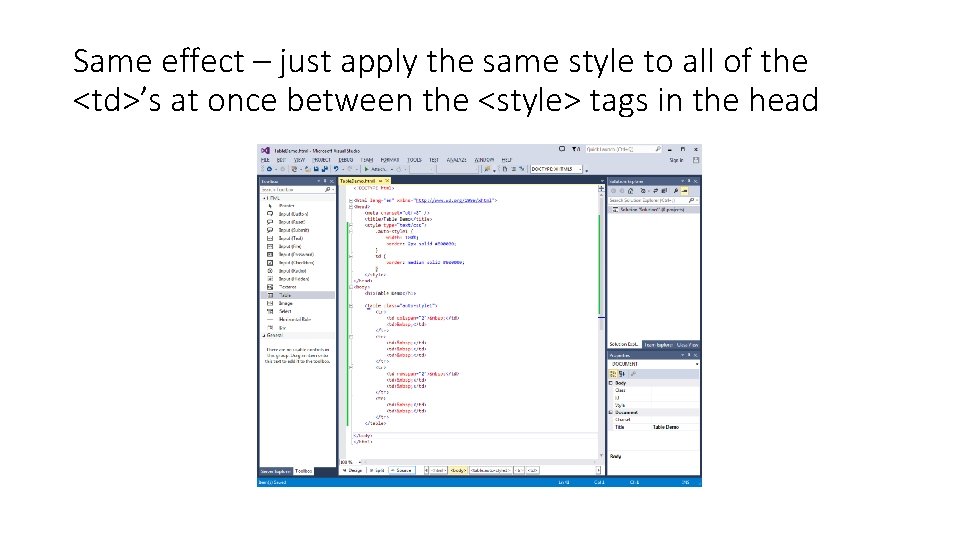Open the HELP menu
960x540 pixels.
click(506, 160)
